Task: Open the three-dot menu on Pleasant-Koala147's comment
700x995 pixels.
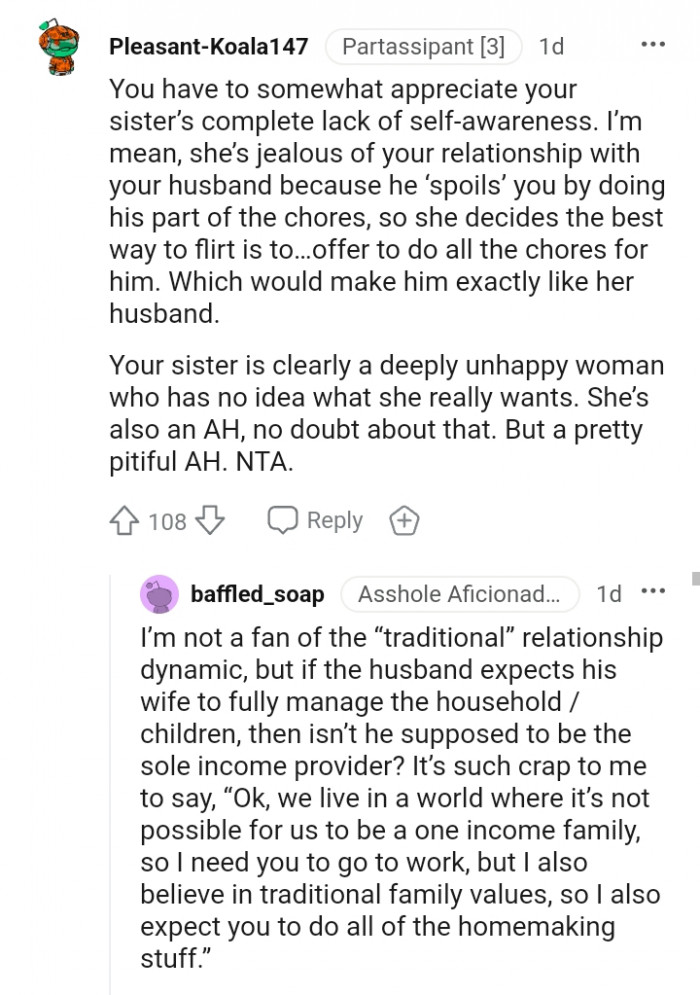Action: pyautogui.click(x=655, y=44)
